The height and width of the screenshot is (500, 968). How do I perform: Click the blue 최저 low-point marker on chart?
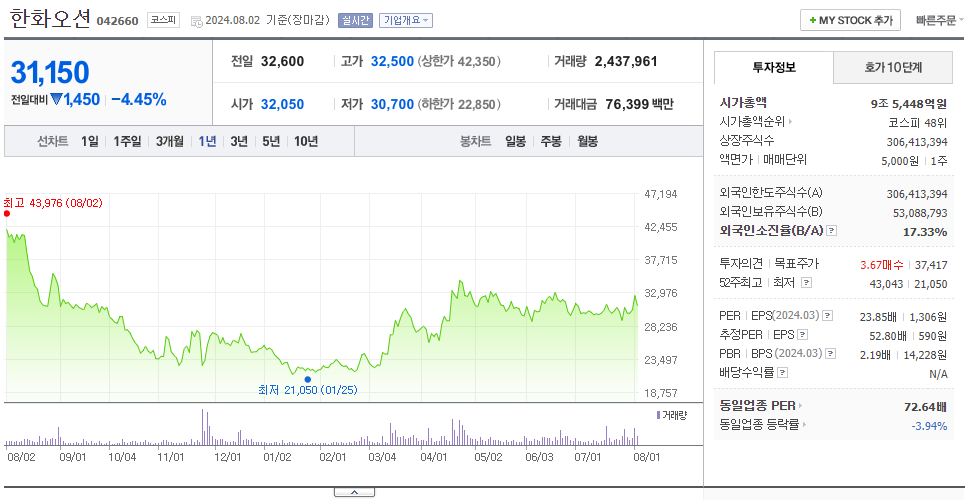point(307,379)
